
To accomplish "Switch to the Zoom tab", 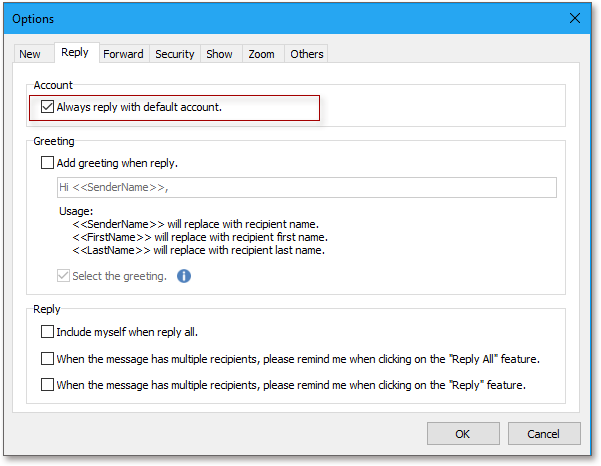I will pos(261,54).
